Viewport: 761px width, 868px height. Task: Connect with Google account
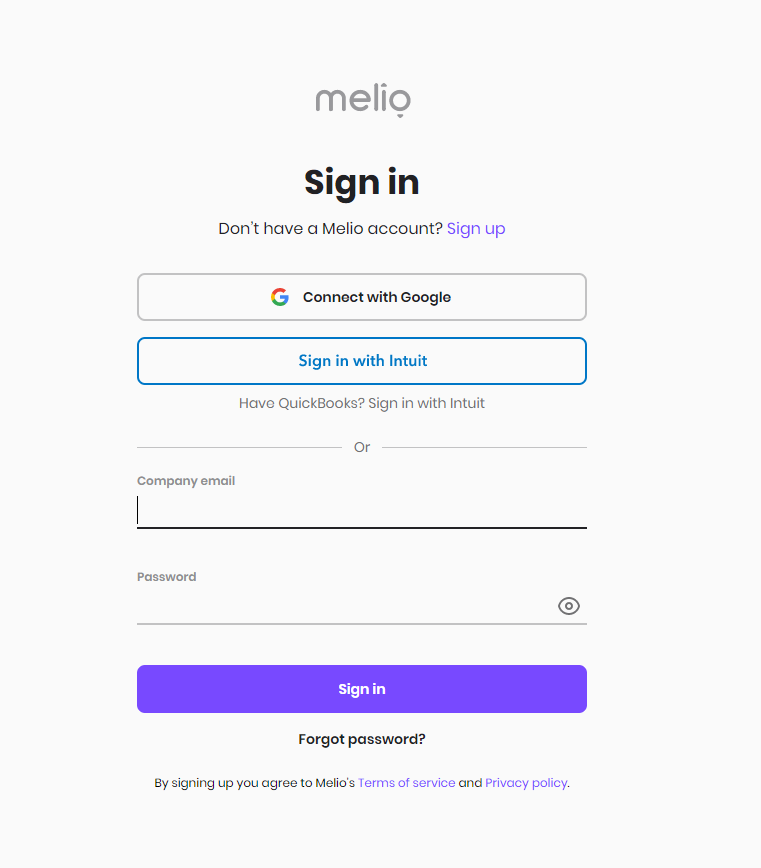pos(362,297)
